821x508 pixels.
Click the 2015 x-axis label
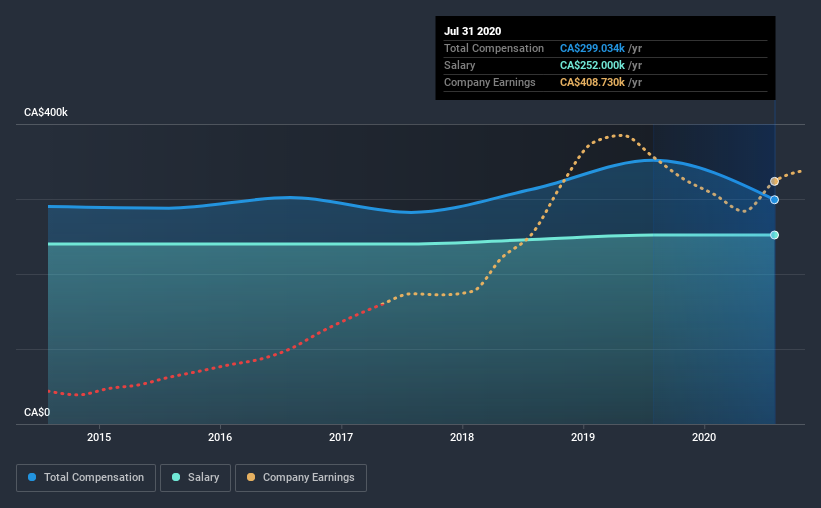99,437
